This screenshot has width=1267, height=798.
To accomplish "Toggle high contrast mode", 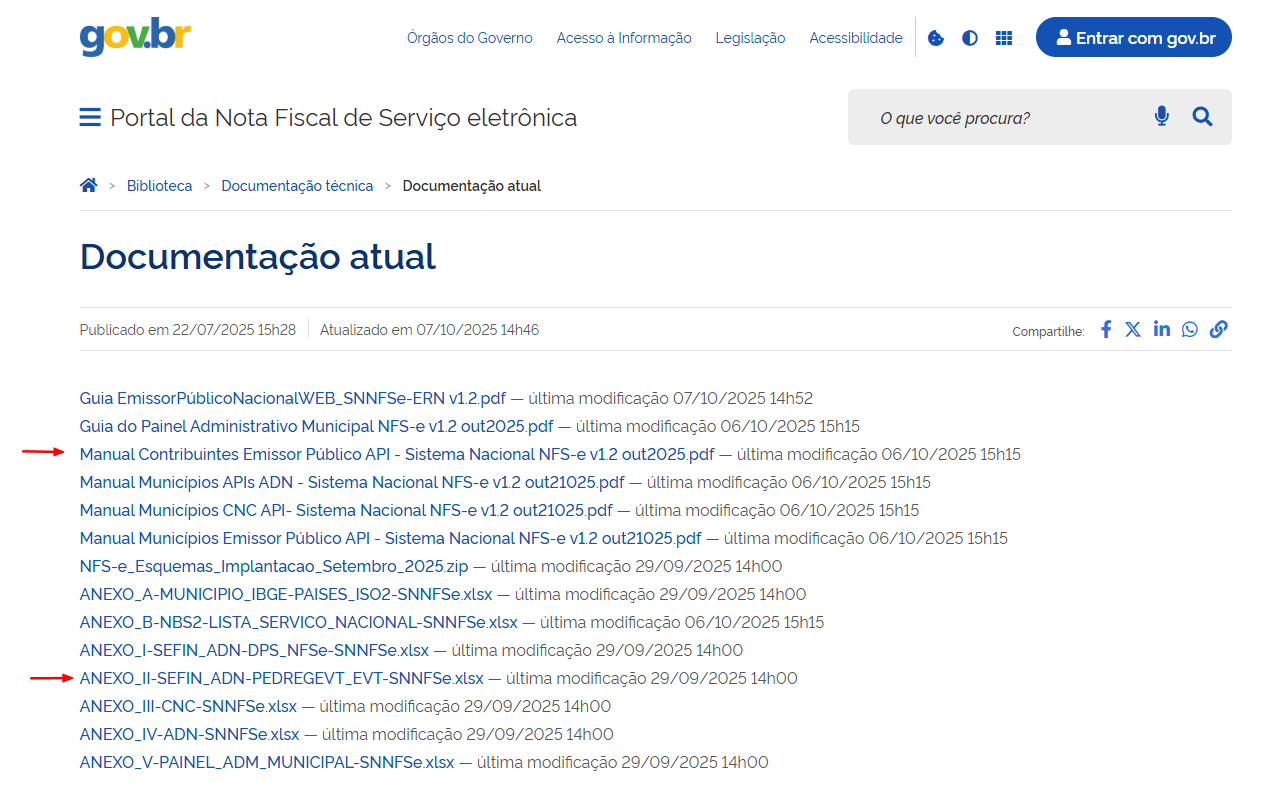I will click(970, 38).
